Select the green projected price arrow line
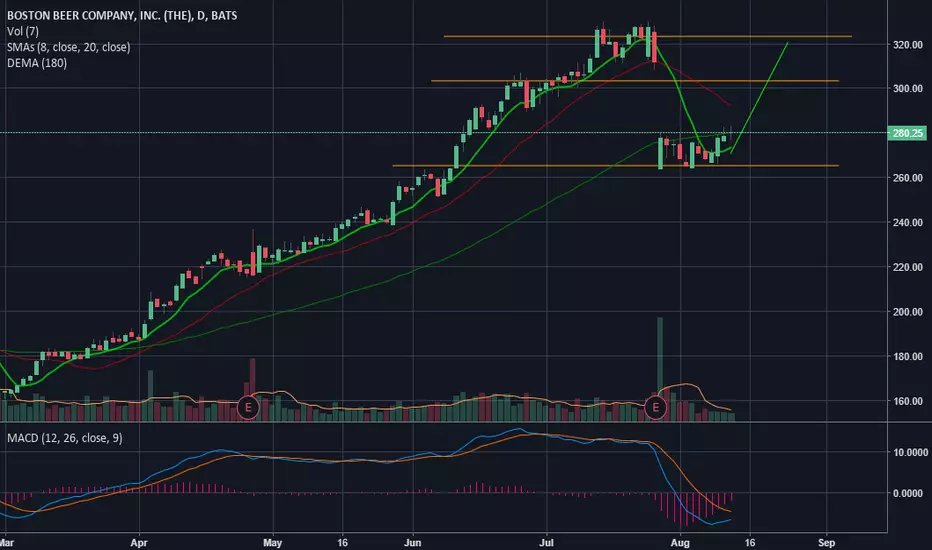Image resolution: width=932 pixels, height=550 pixels. coord(760,97)
